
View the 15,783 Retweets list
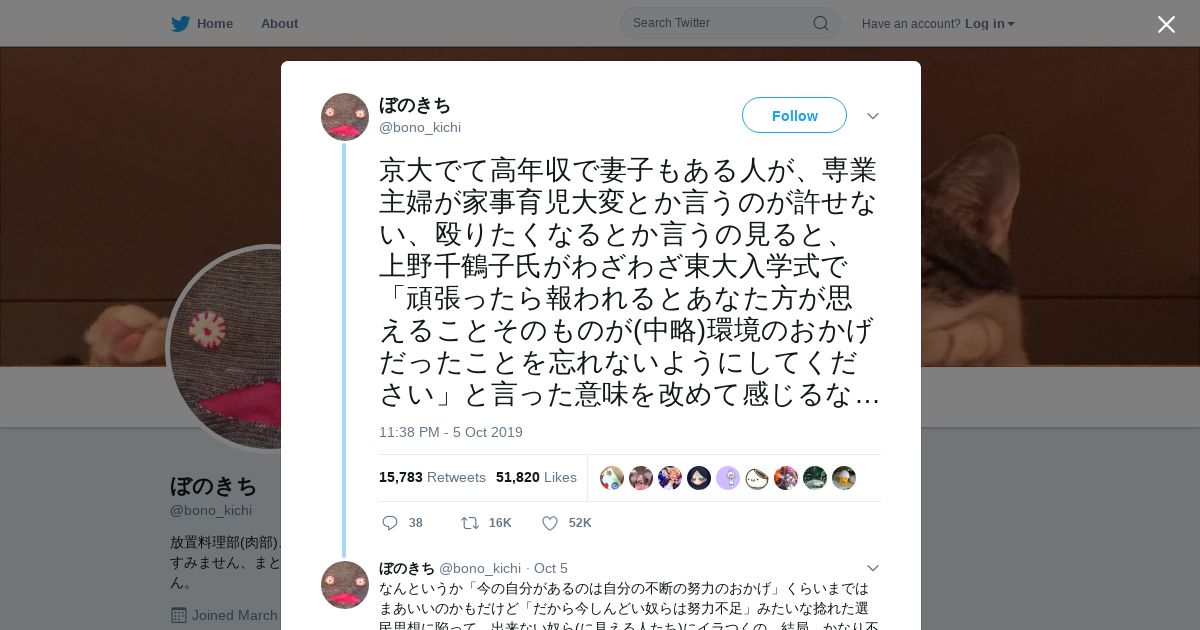[x=432, y=477]
